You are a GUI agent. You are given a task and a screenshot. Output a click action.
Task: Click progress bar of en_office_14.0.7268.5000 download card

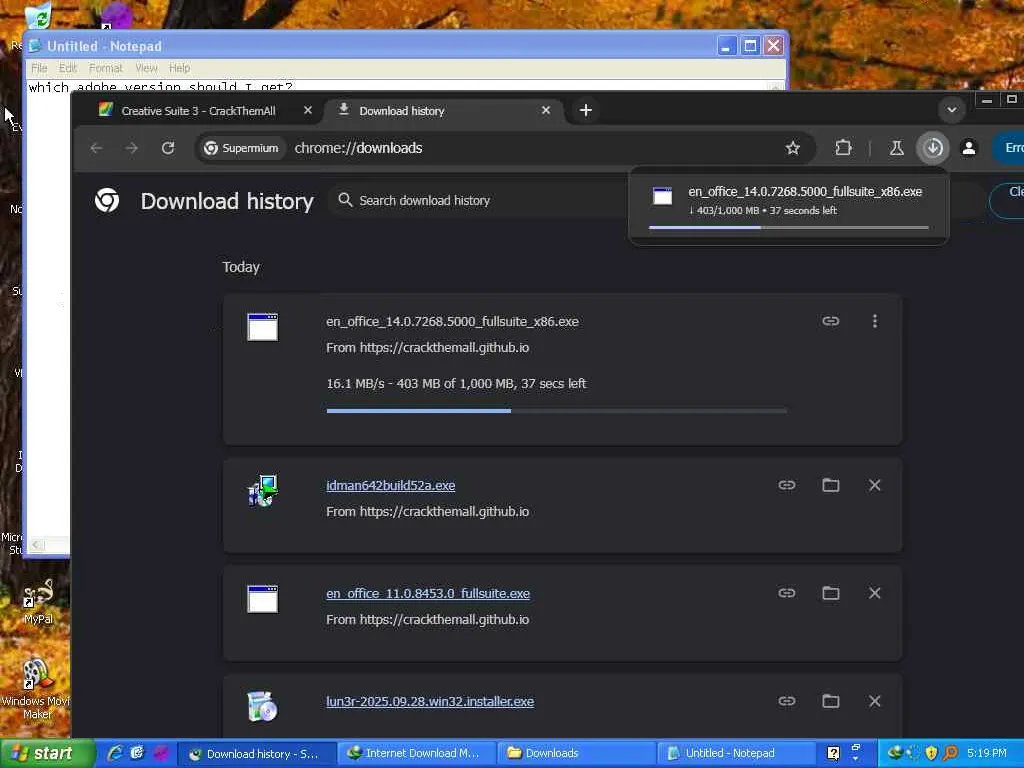click(556, 411)
